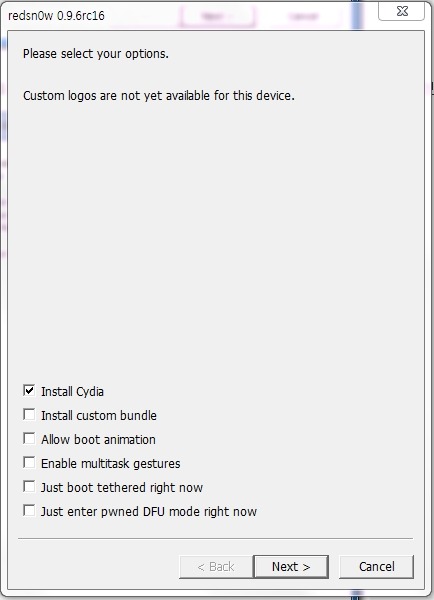Click the greyed-out < Back button
Viewport: 434px width, 600px height.
pos(216,567)
